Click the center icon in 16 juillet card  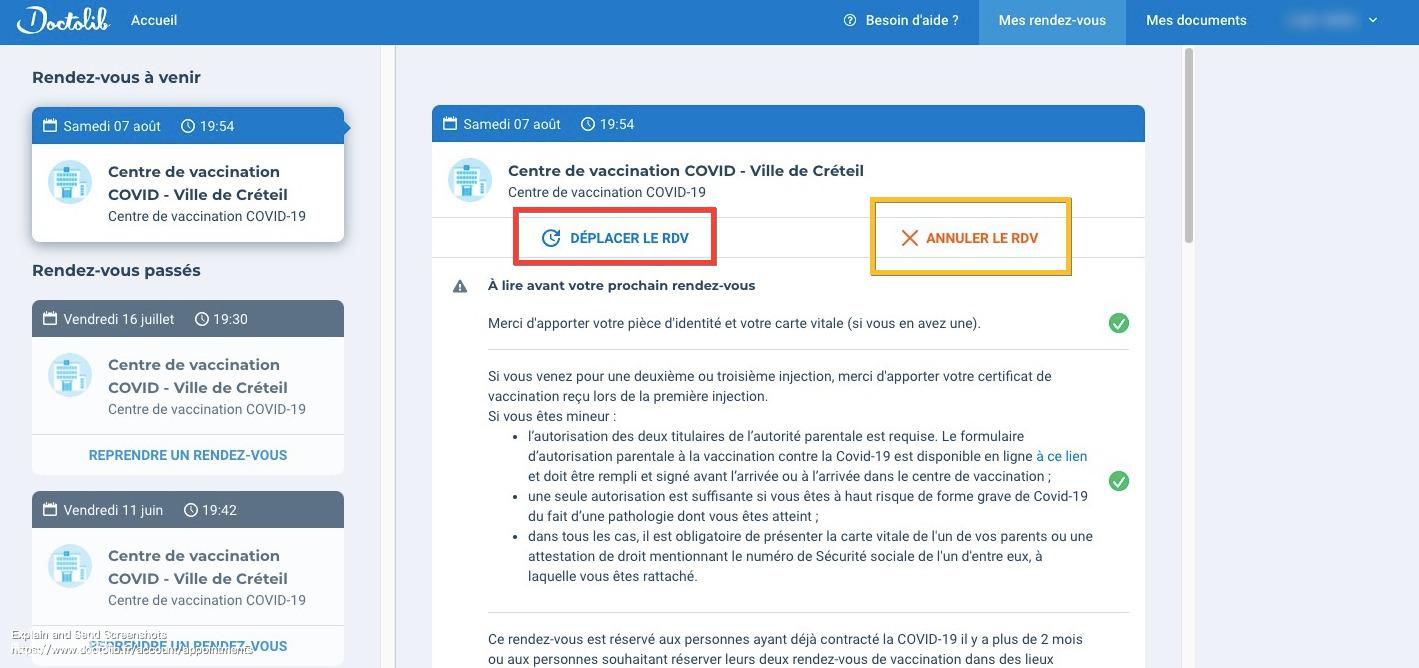tap(70, 375)
